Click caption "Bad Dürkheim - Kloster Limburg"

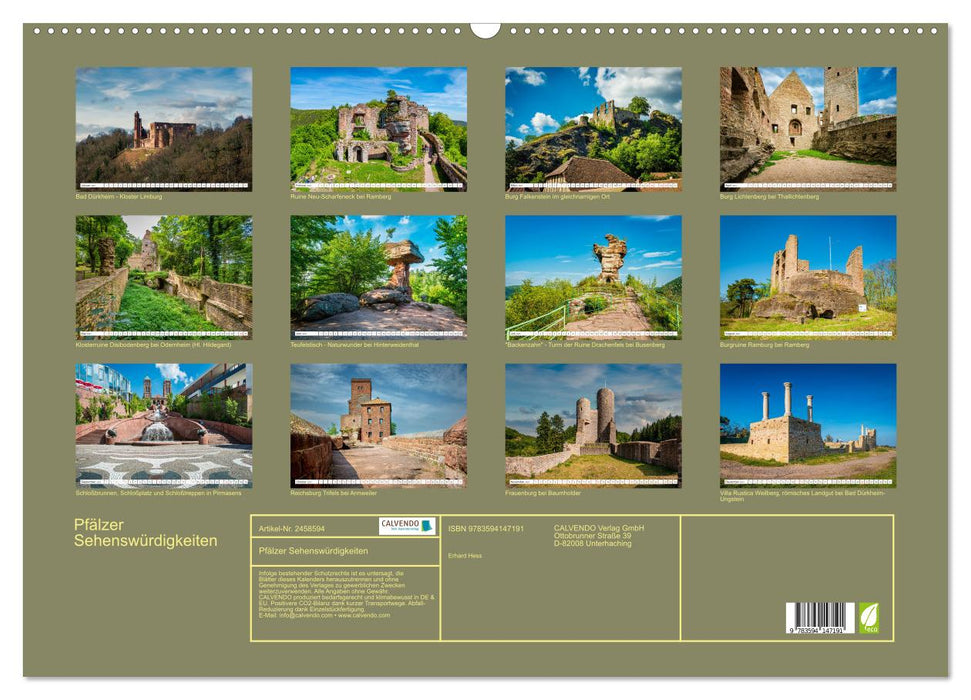(119, 196)
